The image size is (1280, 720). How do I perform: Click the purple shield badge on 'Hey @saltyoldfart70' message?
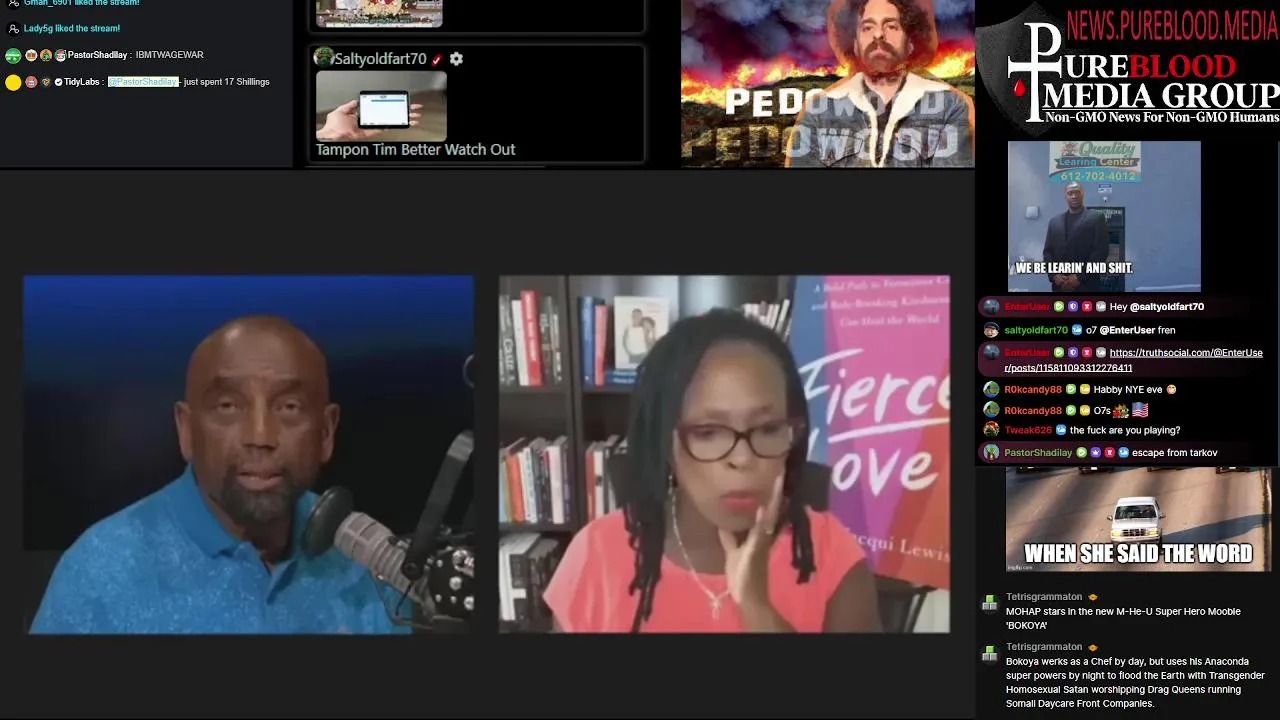(1073, 307)
